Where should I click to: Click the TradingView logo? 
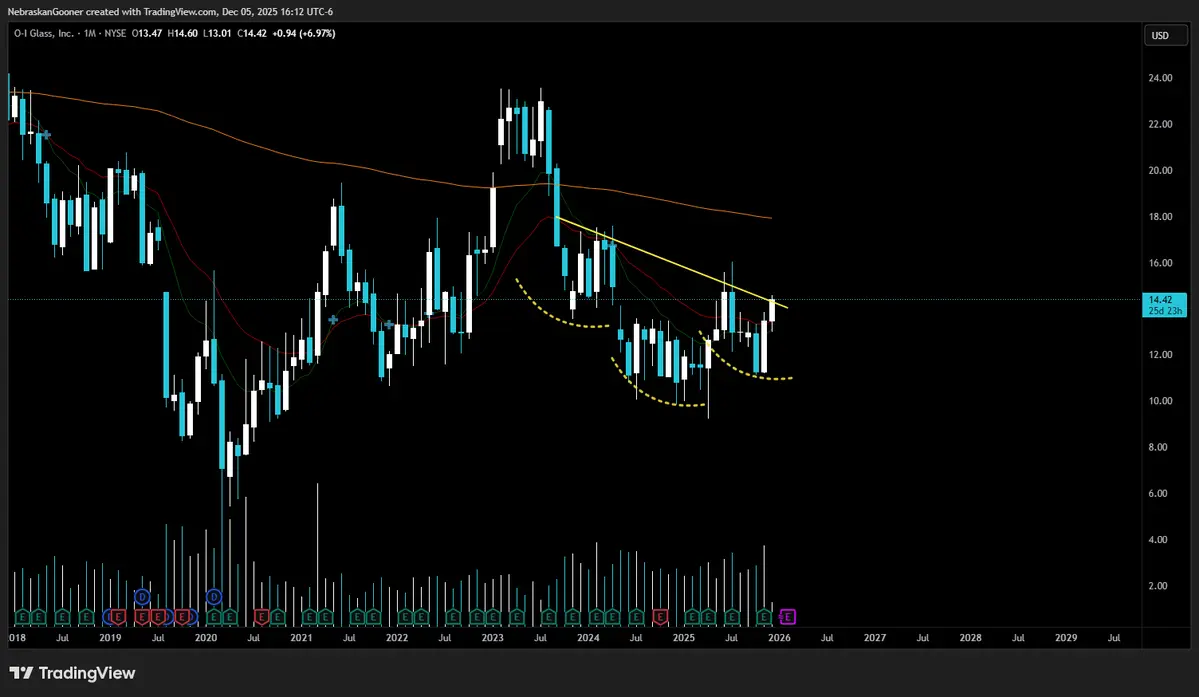click(73, 673)
